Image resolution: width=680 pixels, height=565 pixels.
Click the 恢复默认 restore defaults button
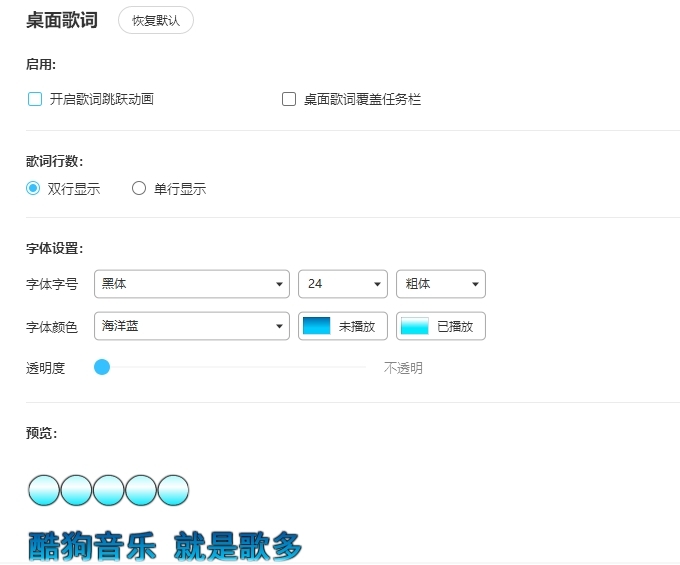(x=155, y=20)
